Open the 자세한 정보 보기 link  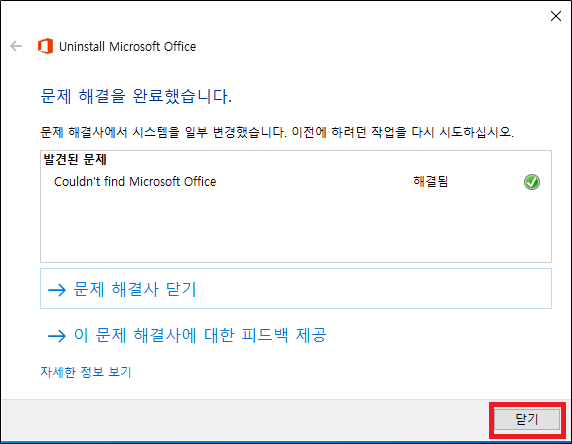(86, 372)
